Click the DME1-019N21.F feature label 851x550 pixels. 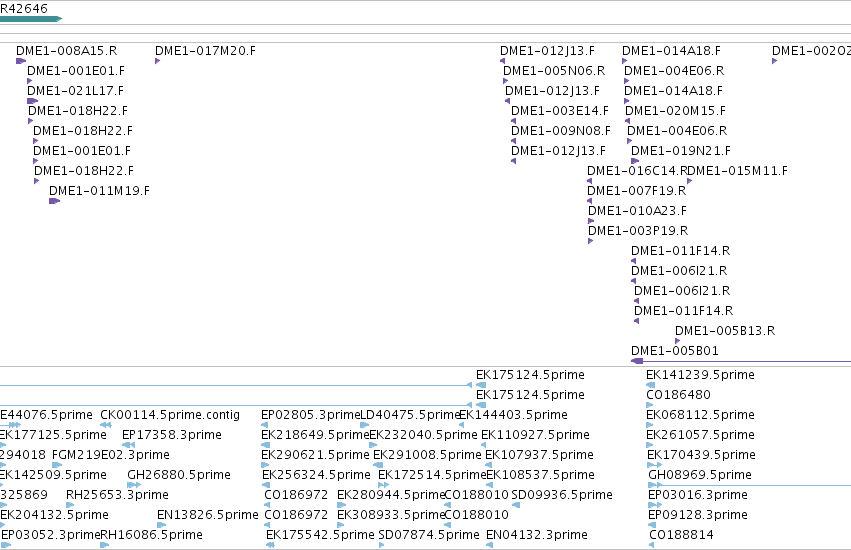point(681,151)
